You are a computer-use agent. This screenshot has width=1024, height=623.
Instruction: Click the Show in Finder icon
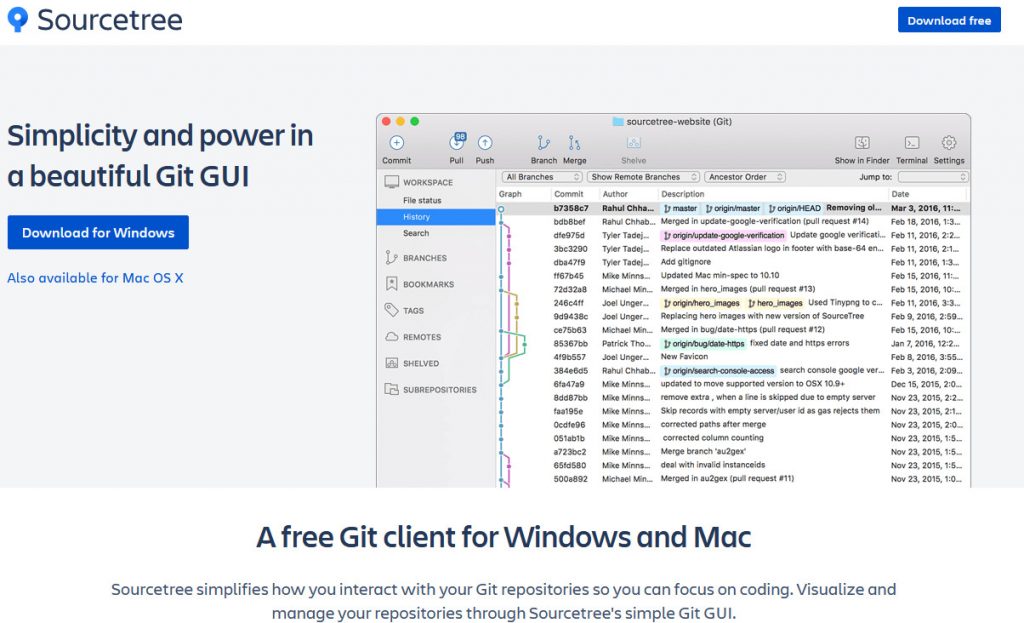pos(862,142)
